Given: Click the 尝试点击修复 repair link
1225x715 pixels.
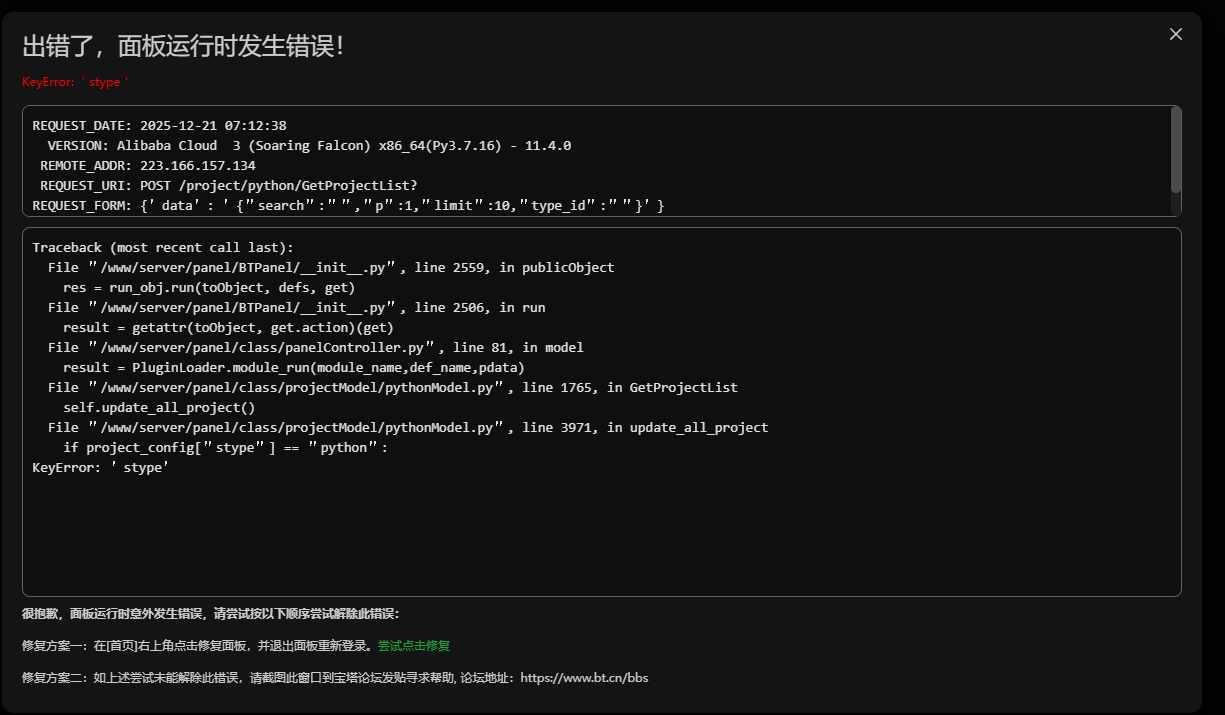Looking at the screenshot, I should coord(413,646).
